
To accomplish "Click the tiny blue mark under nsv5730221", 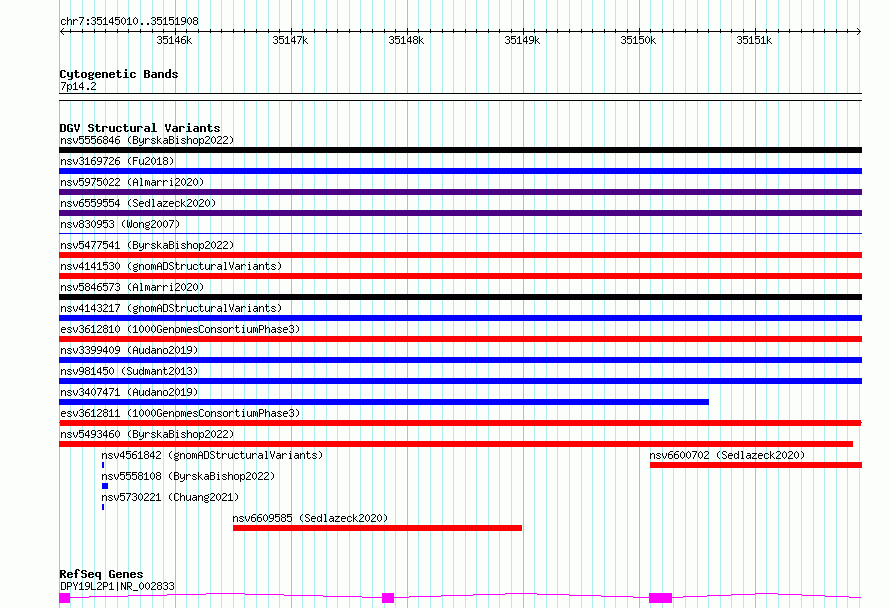I will (103, 507).
